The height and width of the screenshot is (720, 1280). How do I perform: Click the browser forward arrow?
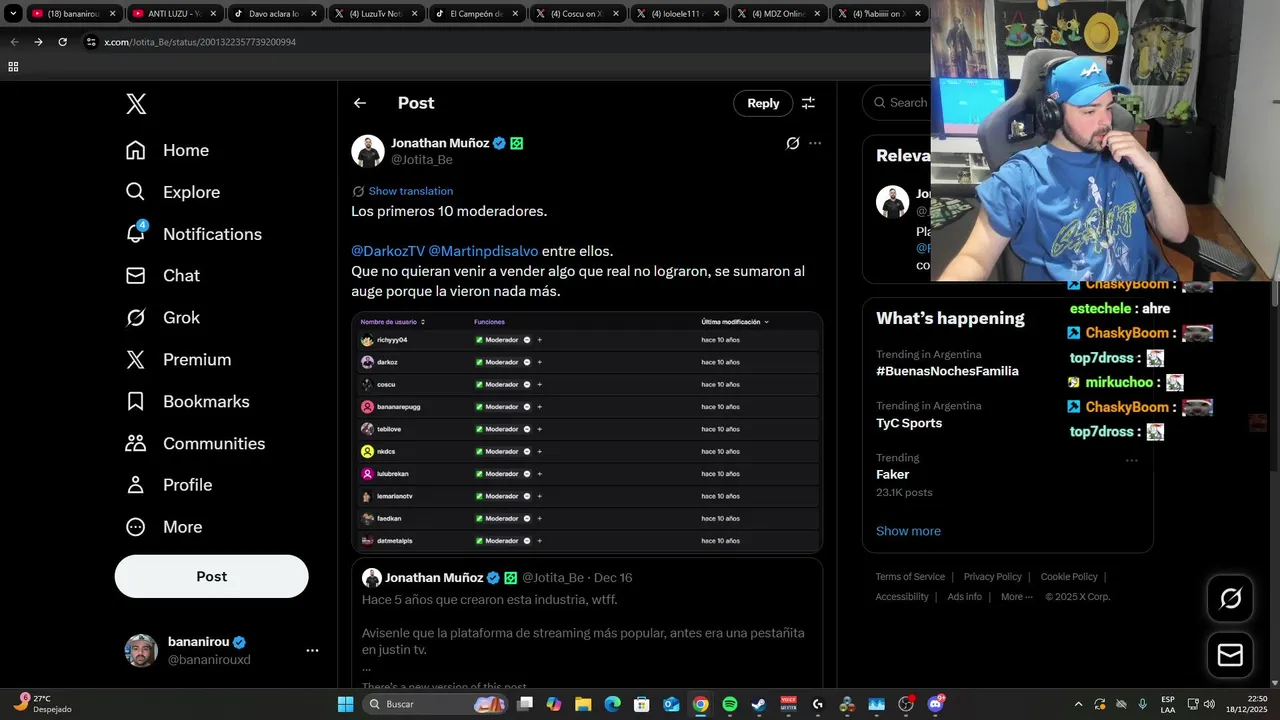(x=38, y=42)
